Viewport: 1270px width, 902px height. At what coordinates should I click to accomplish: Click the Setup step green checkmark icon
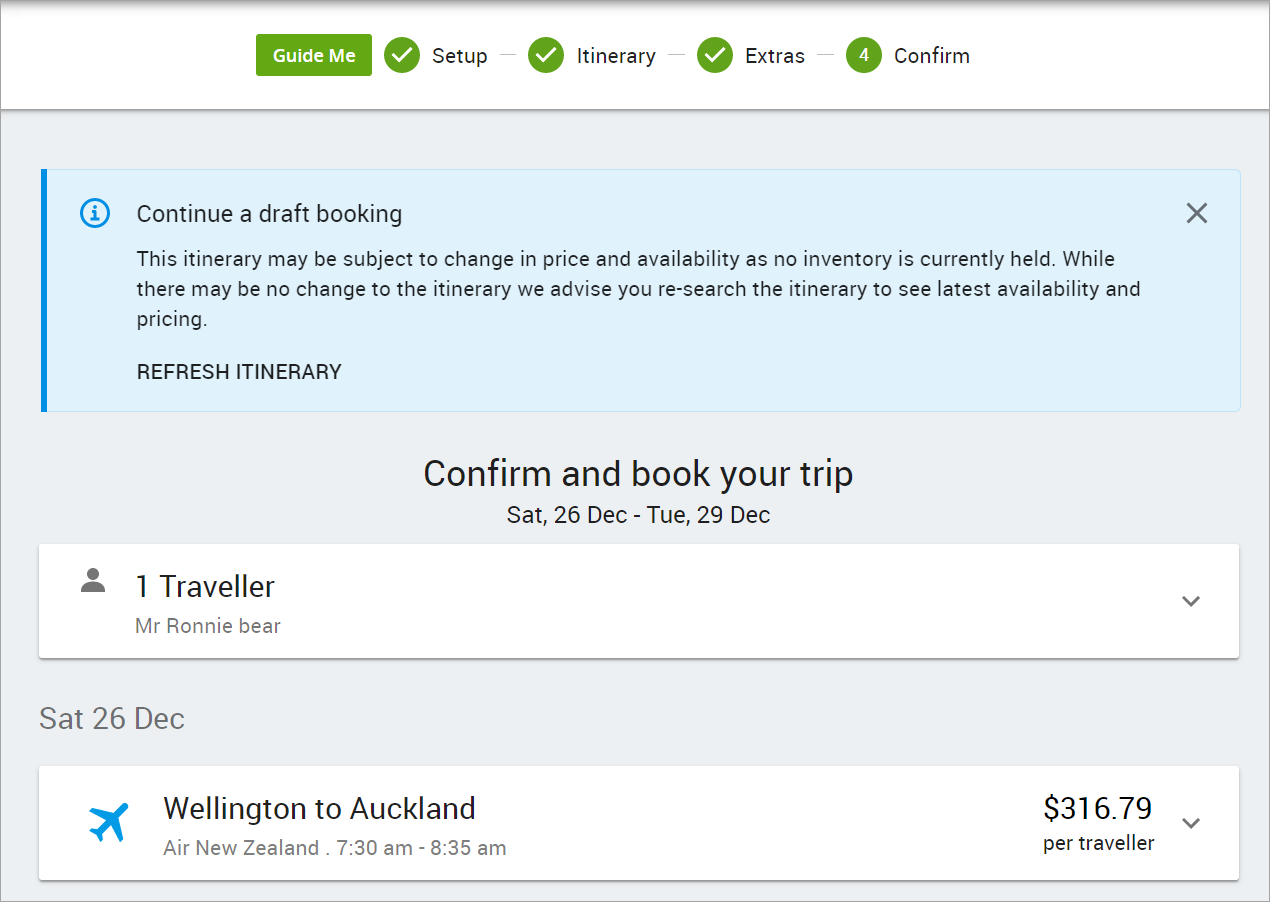click(402, 55)
